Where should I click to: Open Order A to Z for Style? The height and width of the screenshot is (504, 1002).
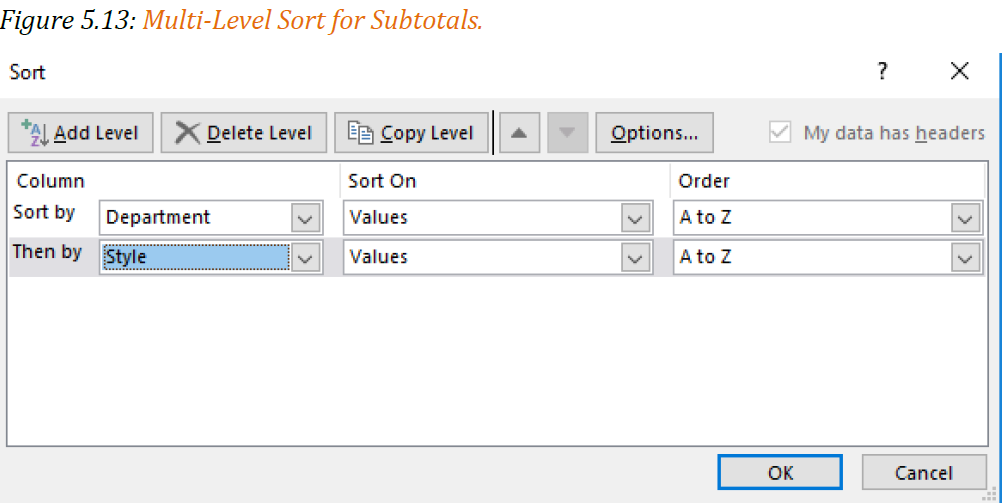click(x=964, y=257)
